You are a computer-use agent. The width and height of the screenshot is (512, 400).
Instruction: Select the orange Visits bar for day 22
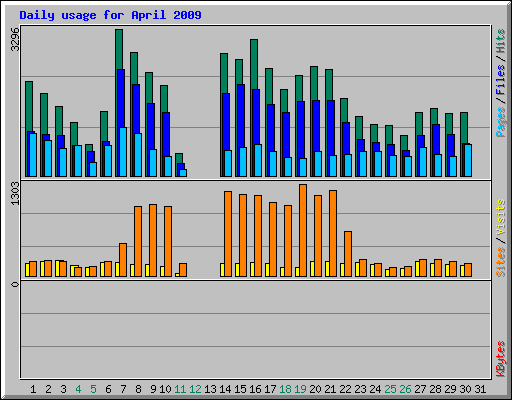348,254
